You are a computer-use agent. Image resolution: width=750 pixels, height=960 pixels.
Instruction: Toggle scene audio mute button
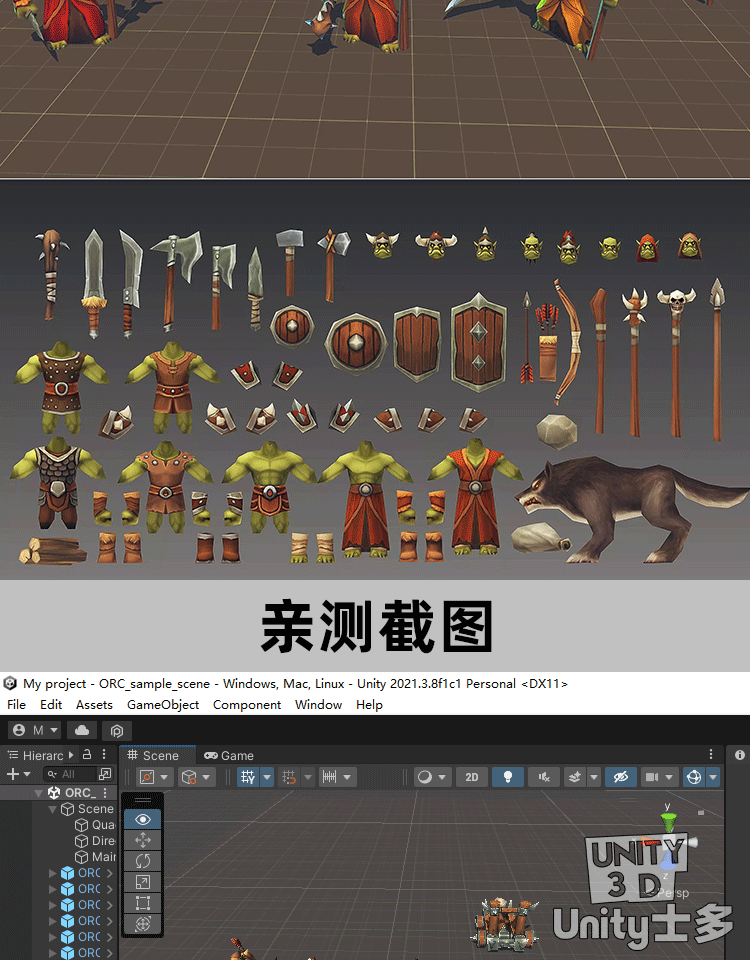(544, 777)
